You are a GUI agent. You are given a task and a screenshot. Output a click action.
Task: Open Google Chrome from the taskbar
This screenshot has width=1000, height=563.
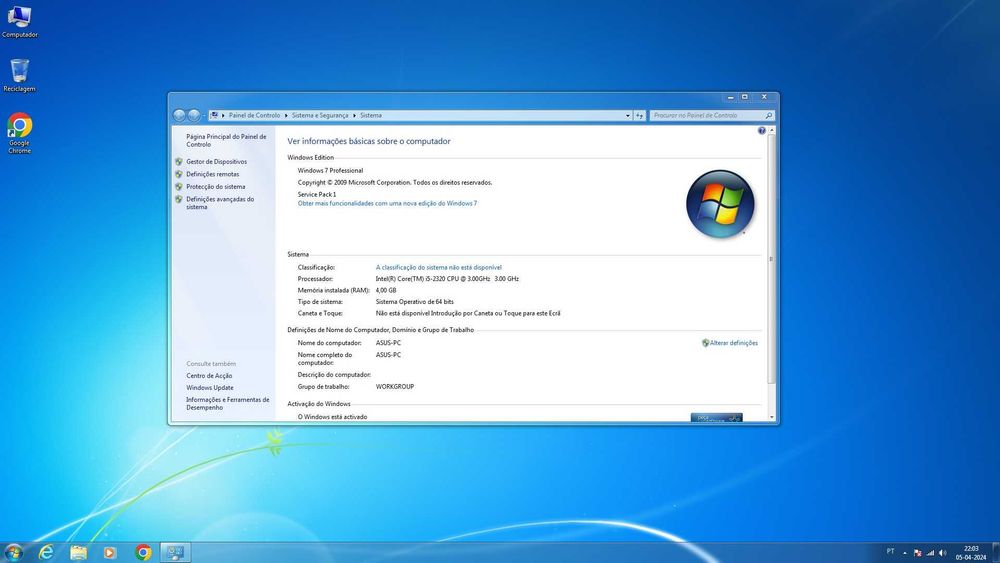[143, 552]
